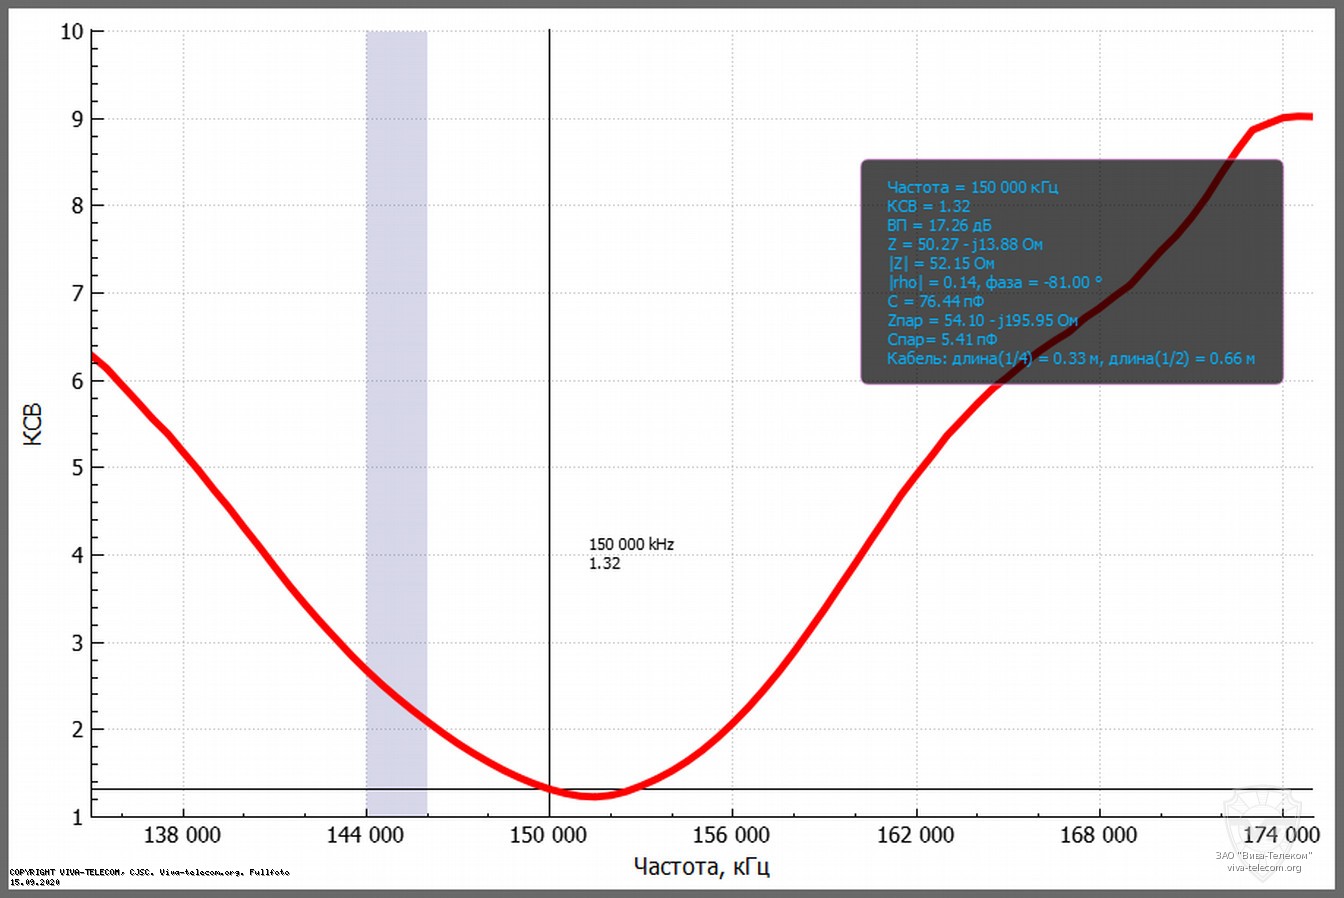Click the 174 000 x-axis tick label
This screenshot has width=1344, height=898.
1281,835
